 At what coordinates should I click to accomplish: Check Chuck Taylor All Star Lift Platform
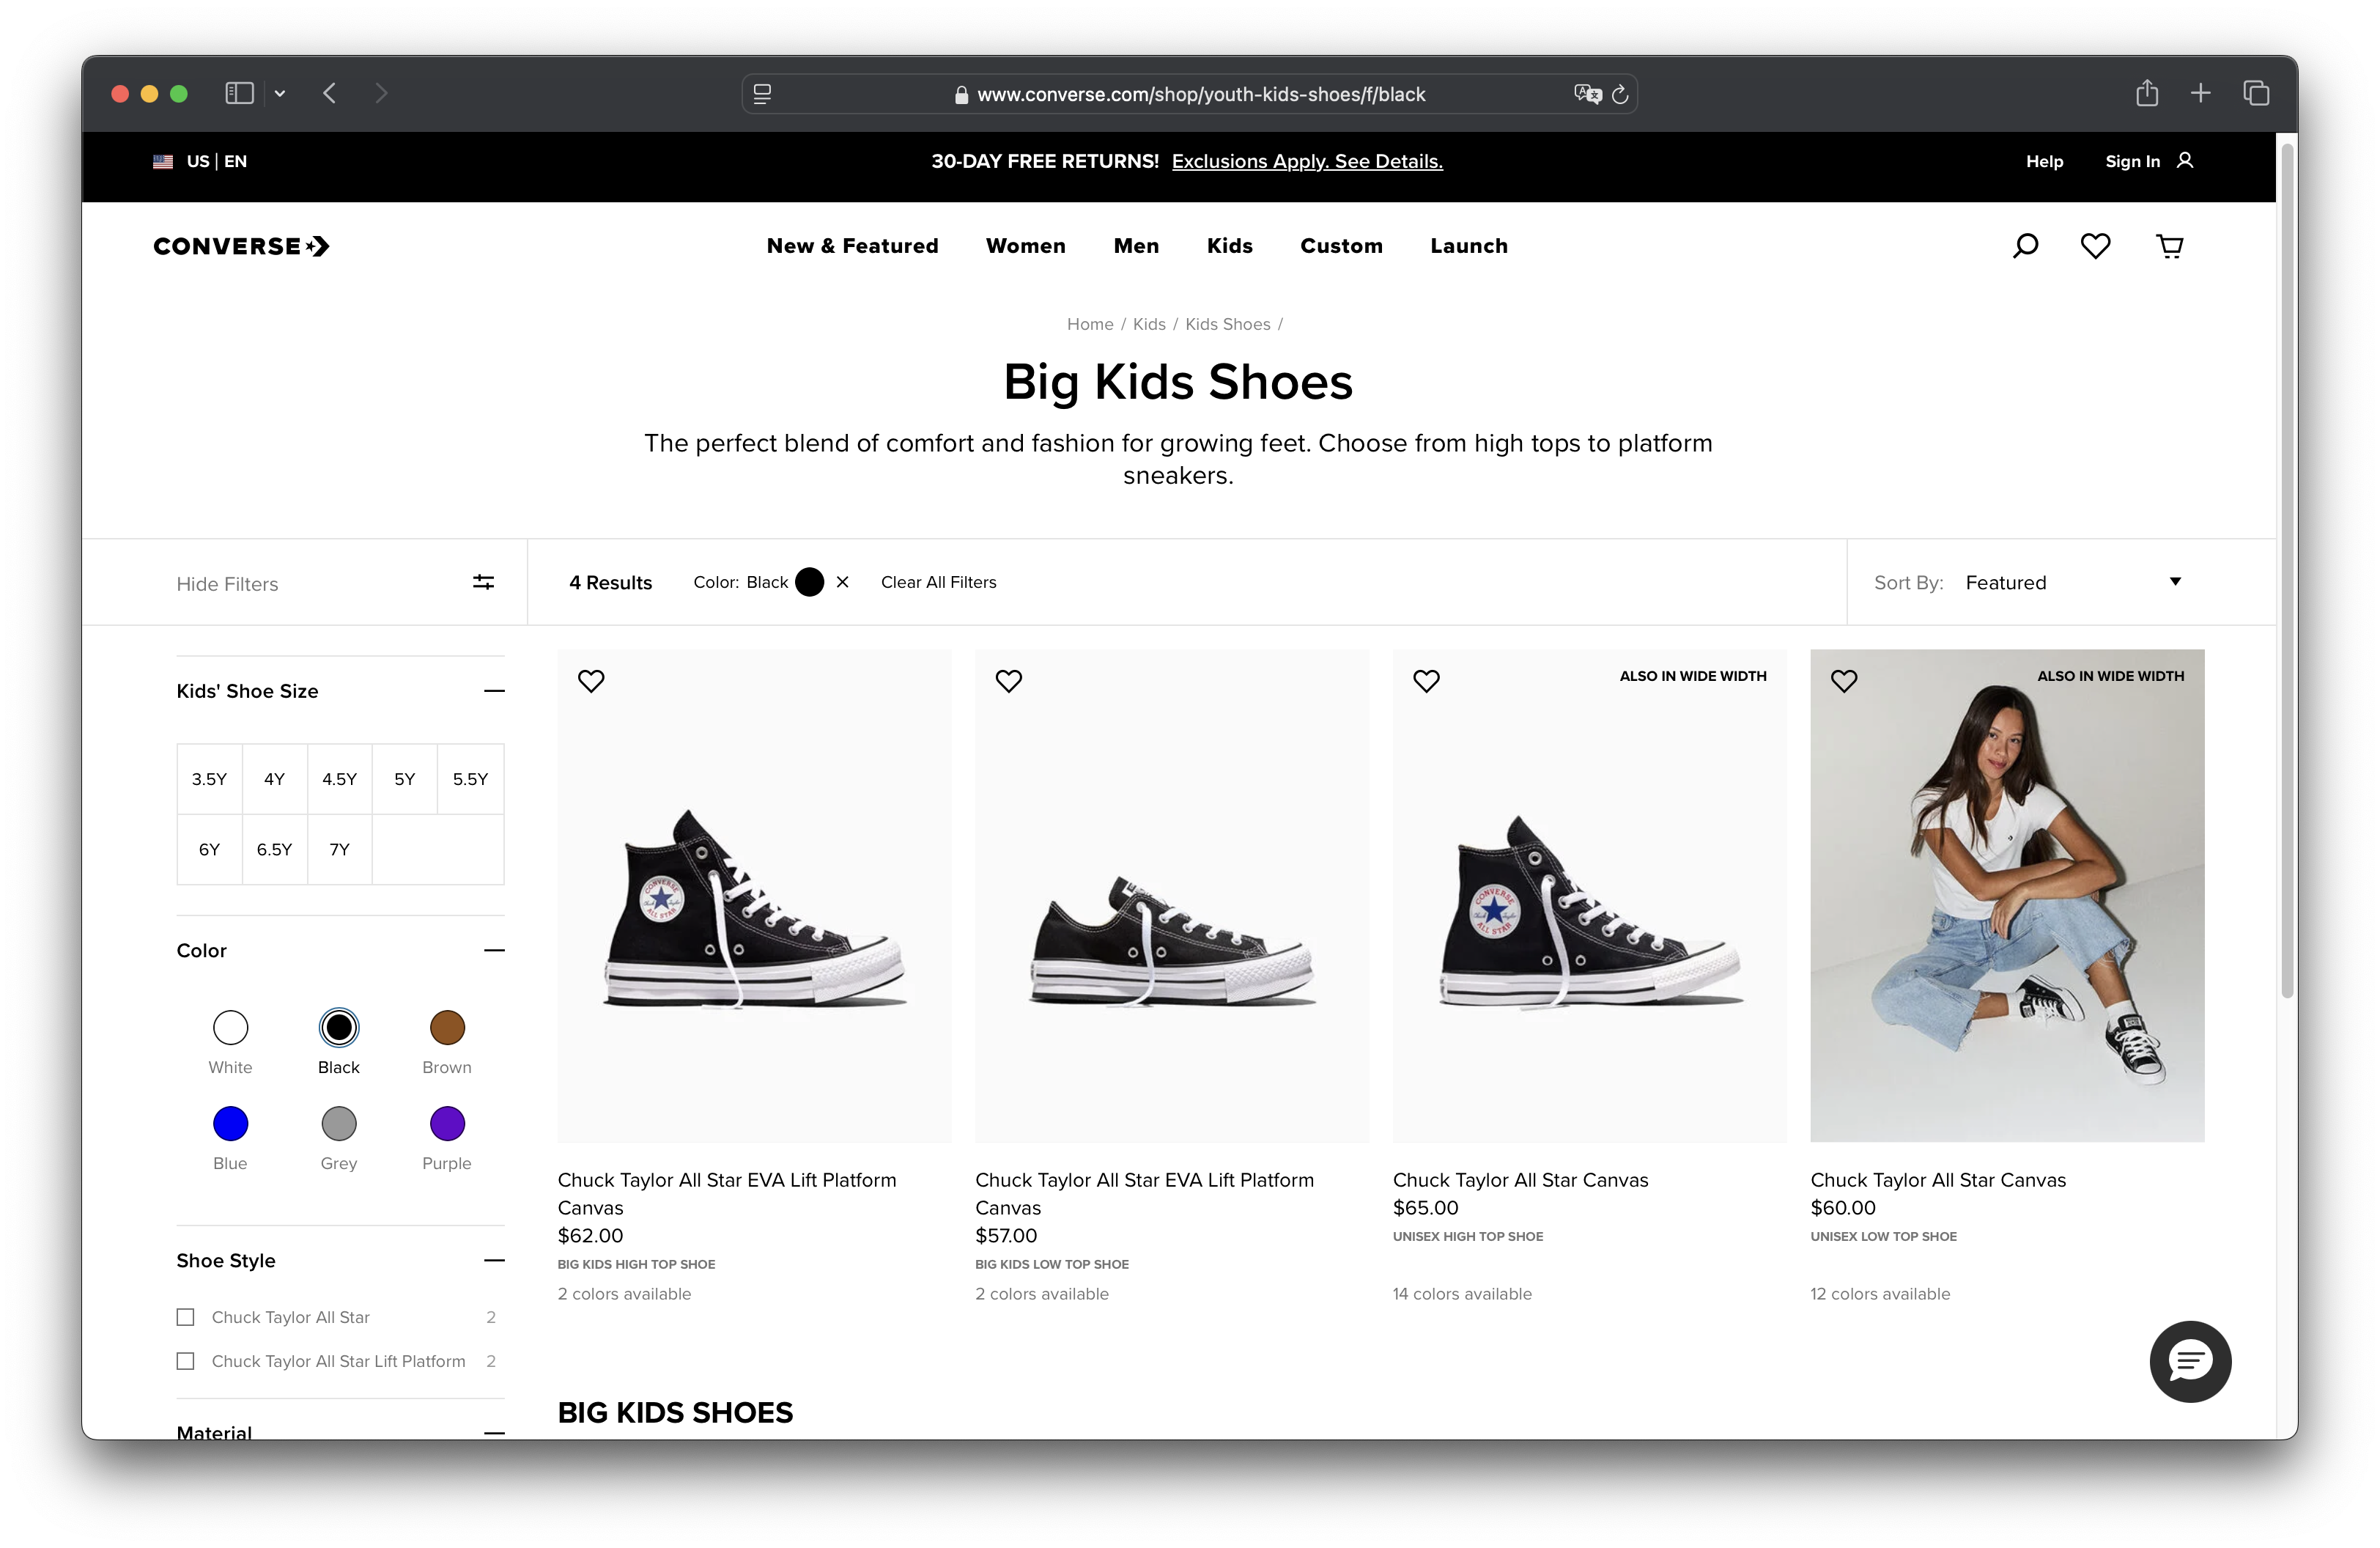coord(185,1361)
